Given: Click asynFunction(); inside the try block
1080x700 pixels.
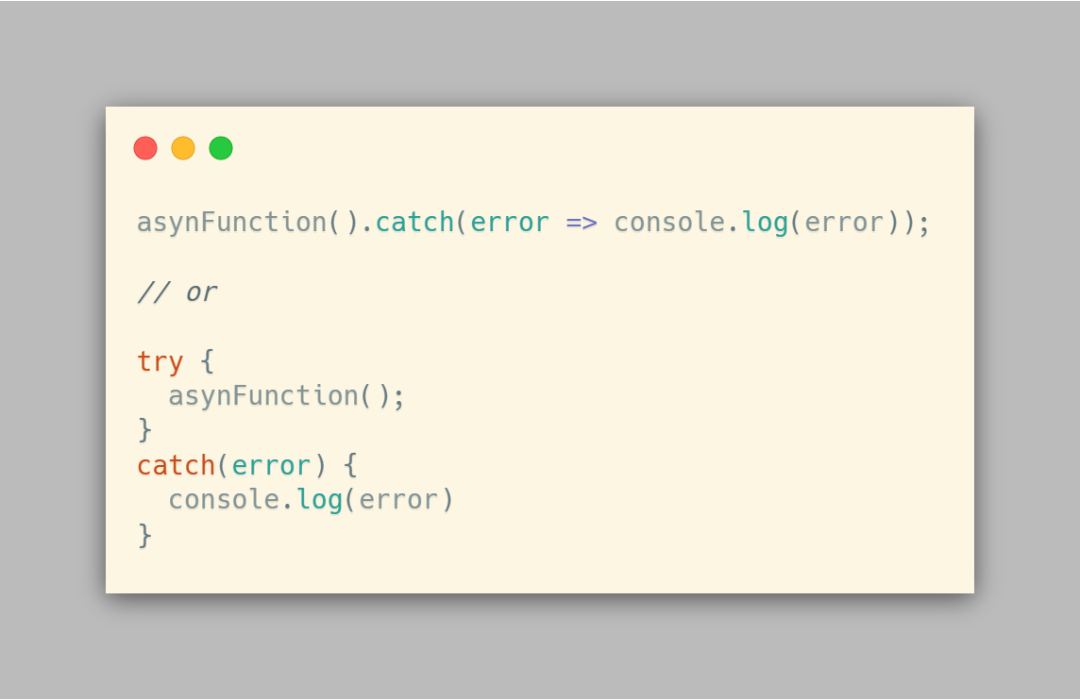Looking at the screenshot, I should click(x=287, y=396).
